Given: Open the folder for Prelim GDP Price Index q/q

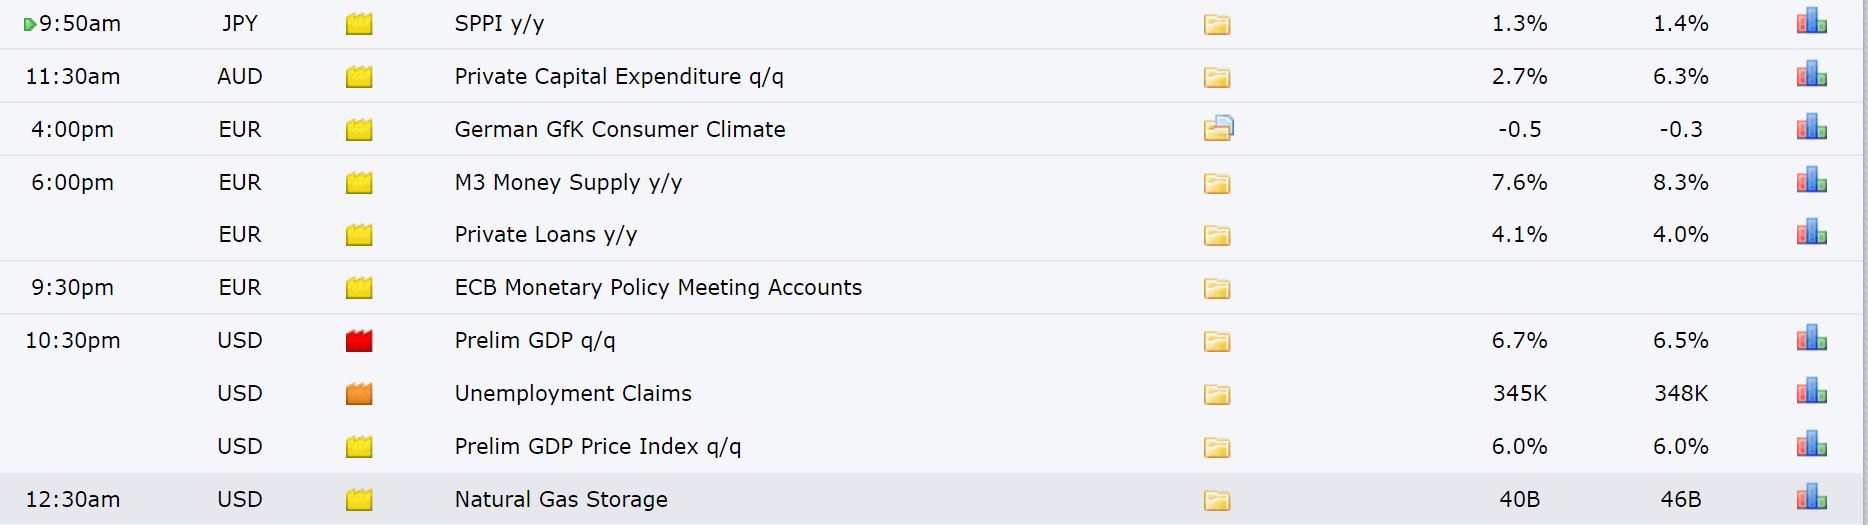Looking at the screenshot, I should 1217,447.
